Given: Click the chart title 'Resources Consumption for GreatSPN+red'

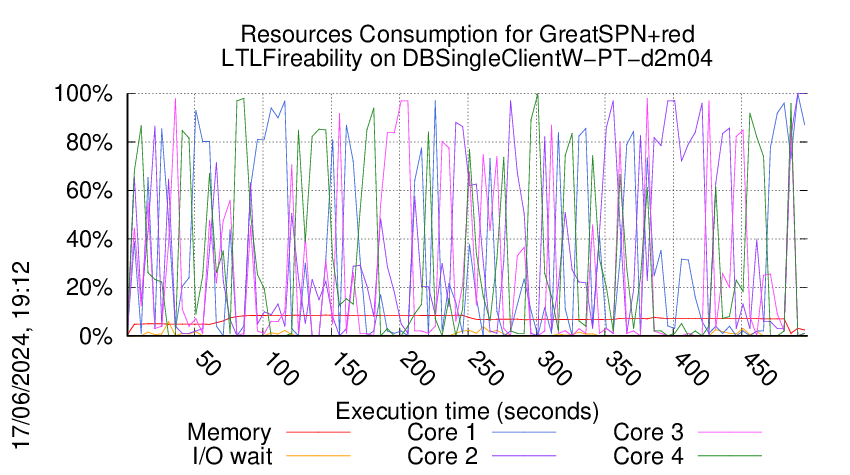Looking at the screenshot, I should (x=467, y=34).
